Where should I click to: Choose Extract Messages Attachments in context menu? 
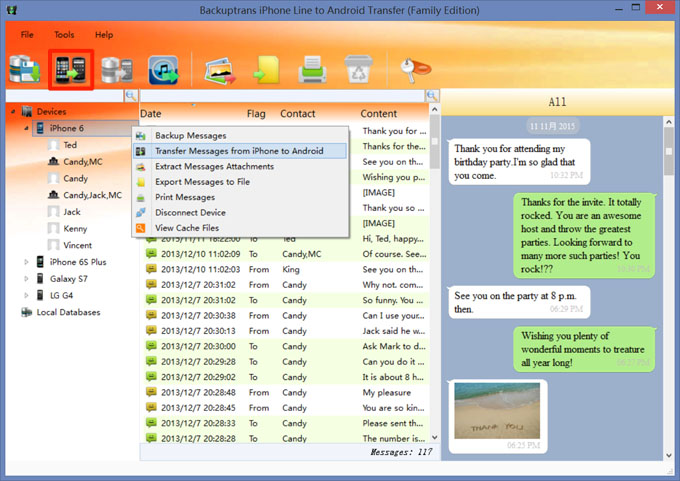240,167
